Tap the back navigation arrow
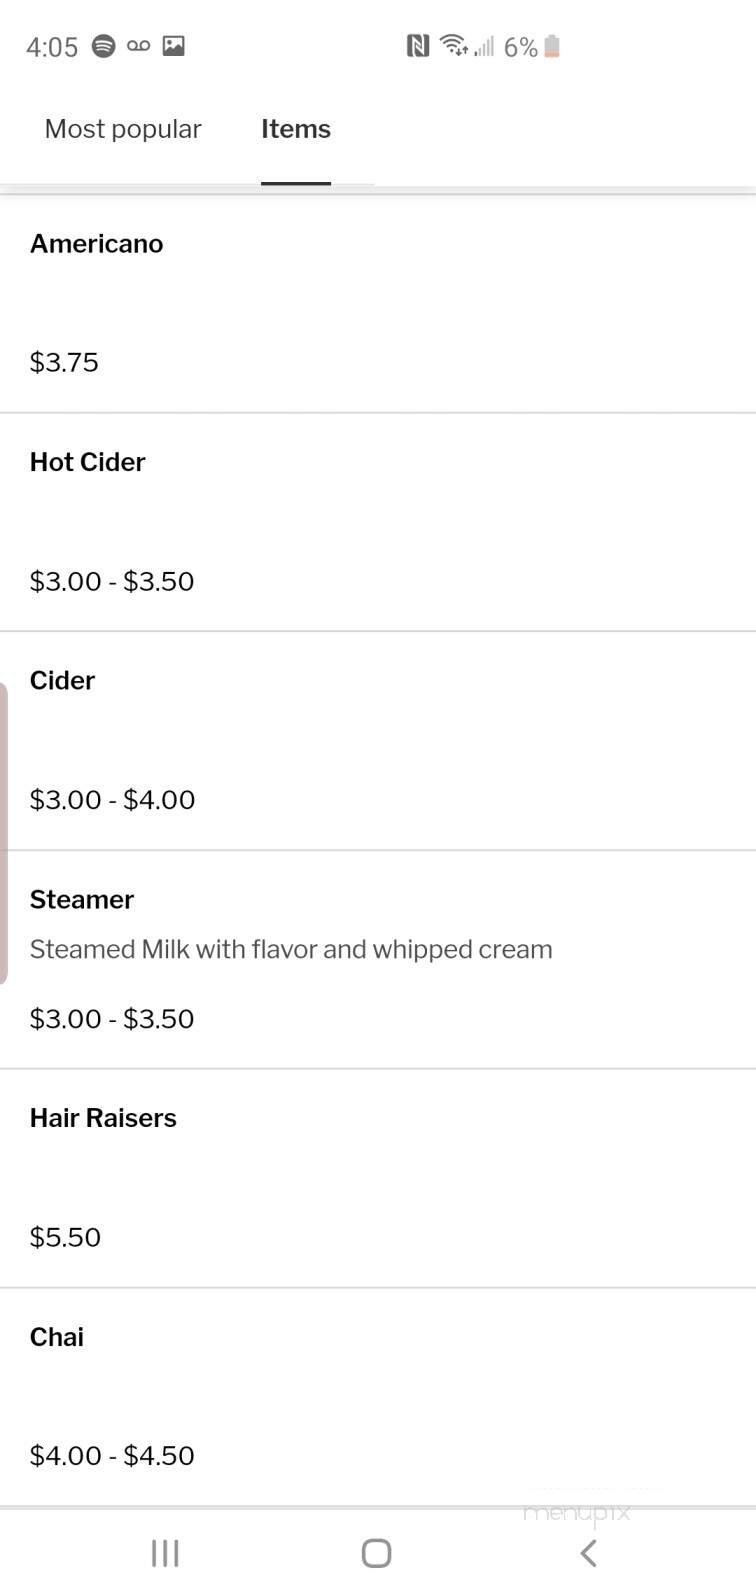Image resolution: width=756 pixels, height=1596 pixels. tap(588, 1553)
